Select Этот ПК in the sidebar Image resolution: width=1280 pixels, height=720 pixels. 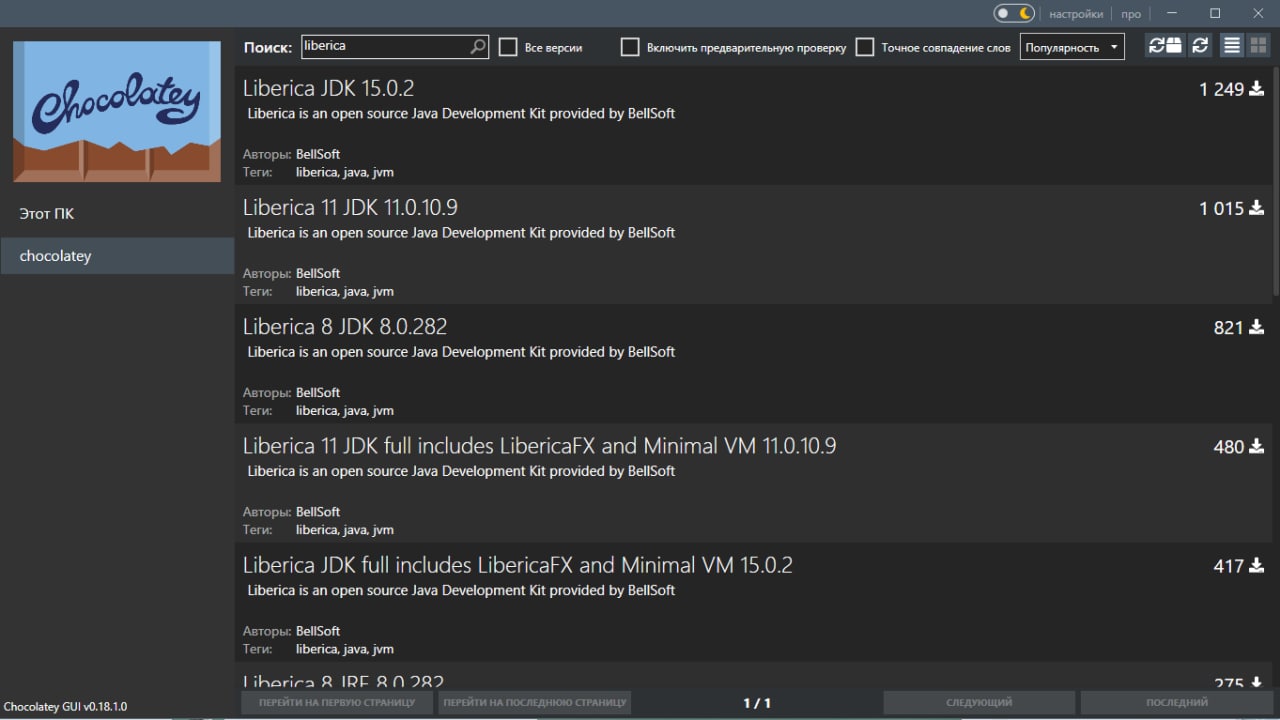click(x=117, y=214)
